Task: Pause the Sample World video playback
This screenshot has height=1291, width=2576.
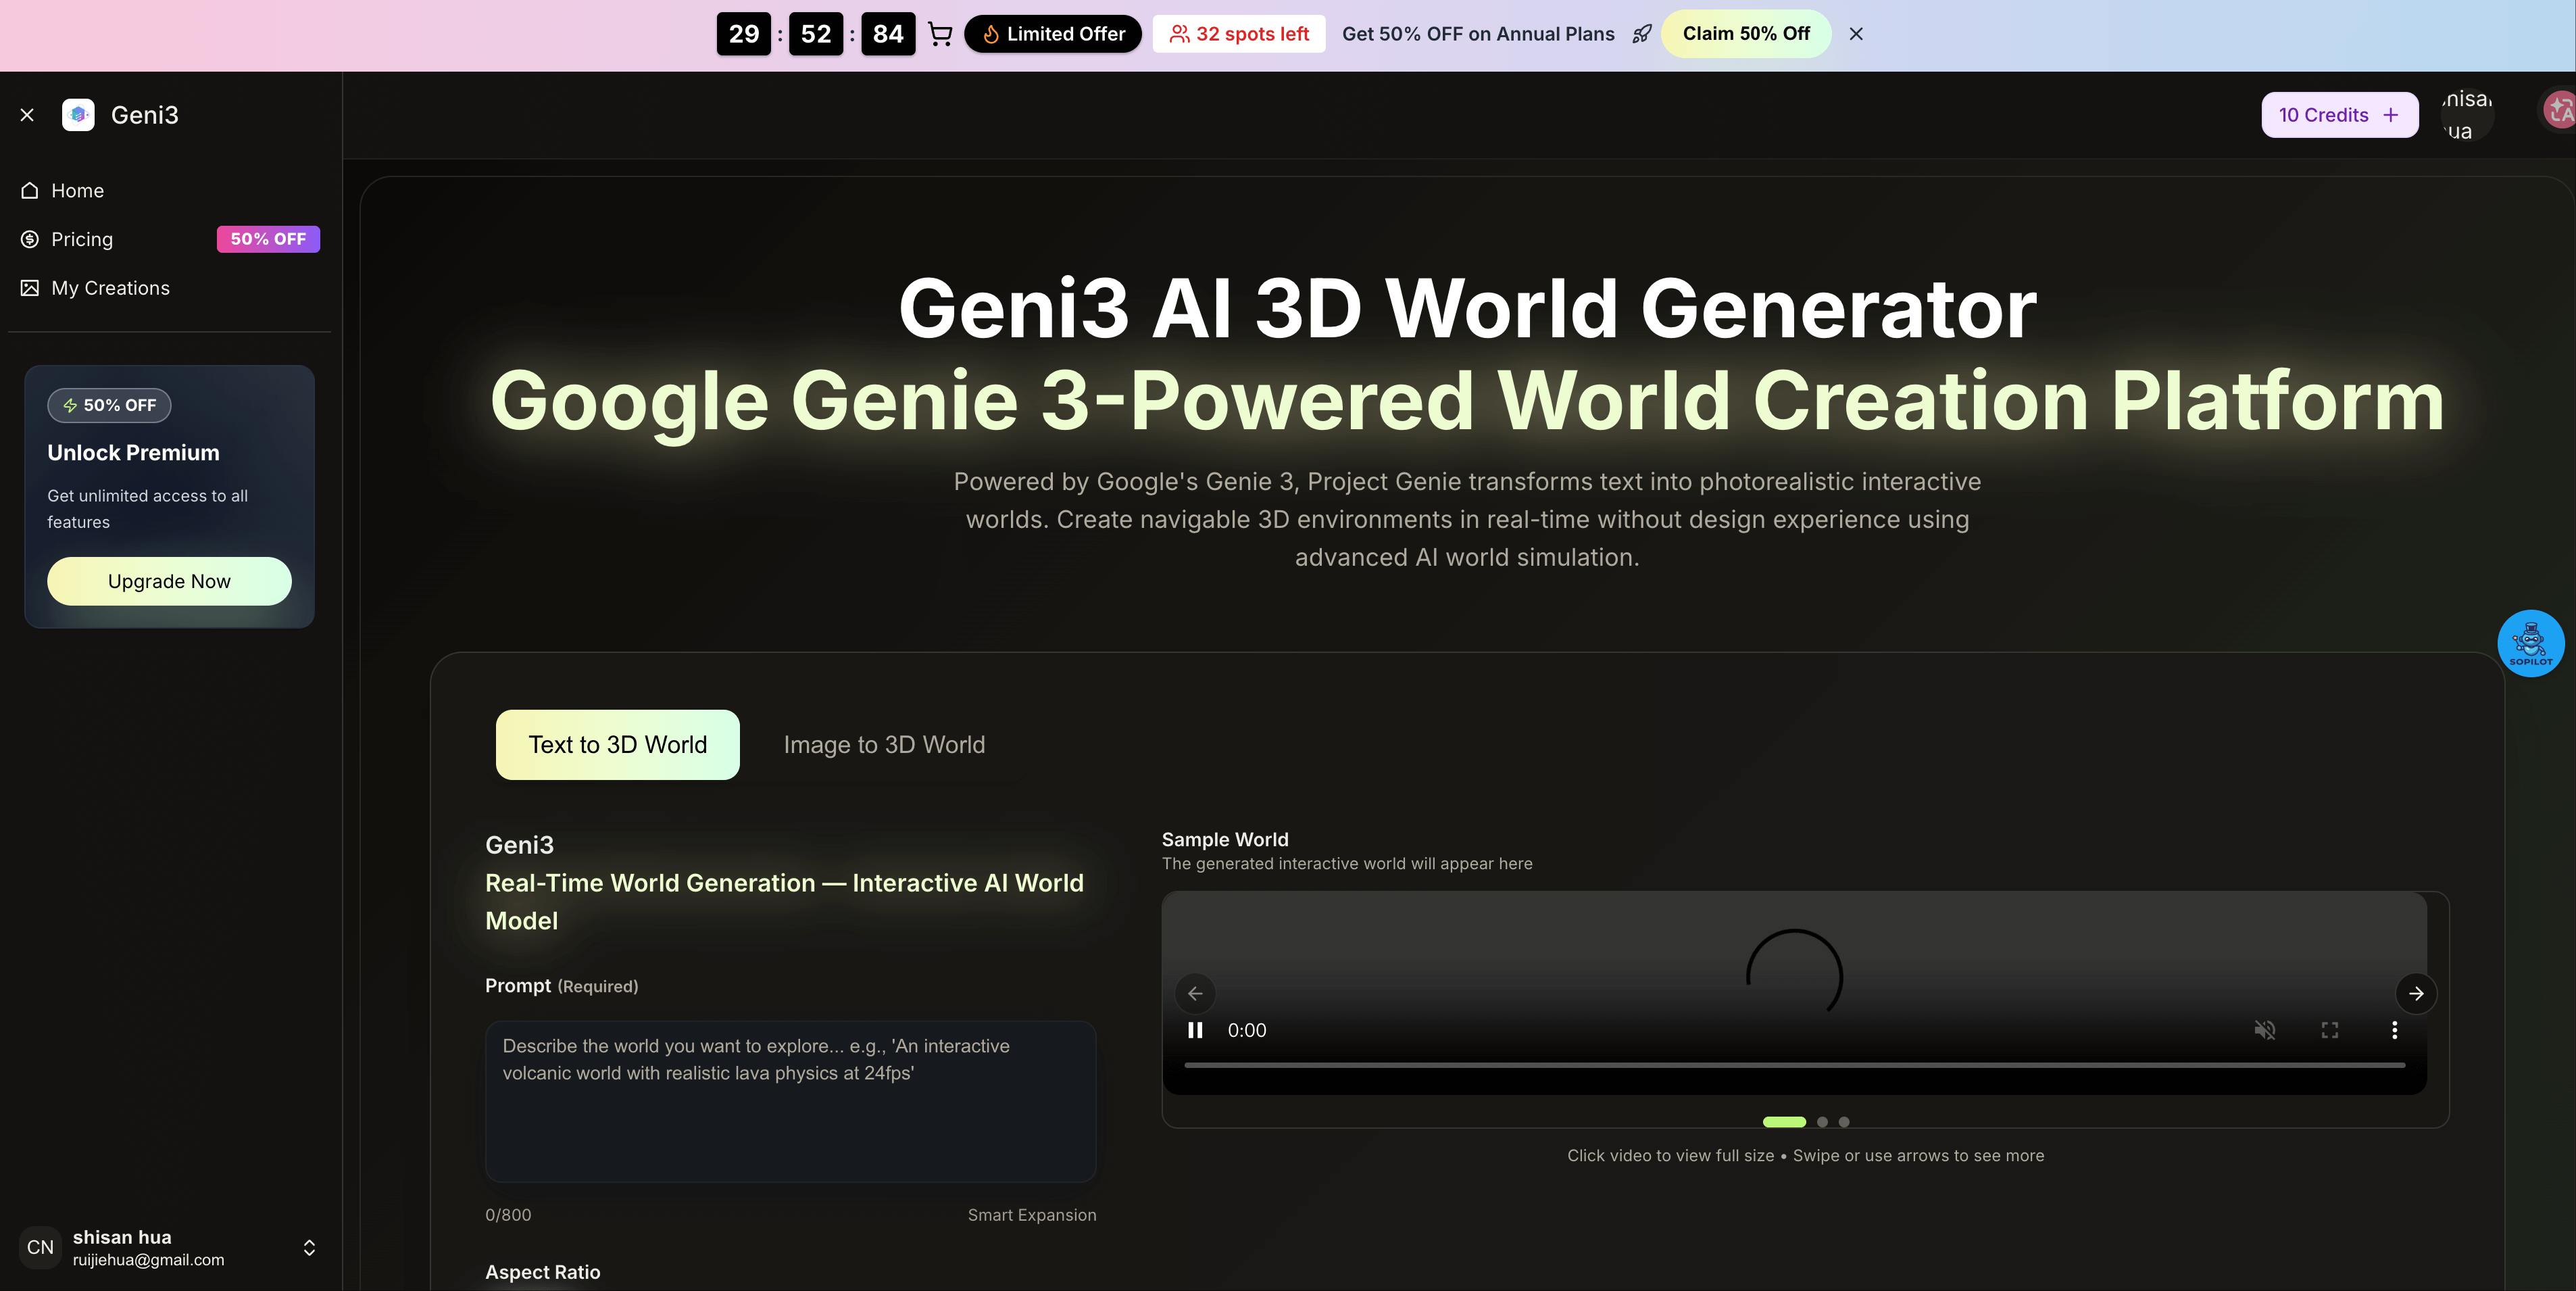Action: point(1195,1030)
